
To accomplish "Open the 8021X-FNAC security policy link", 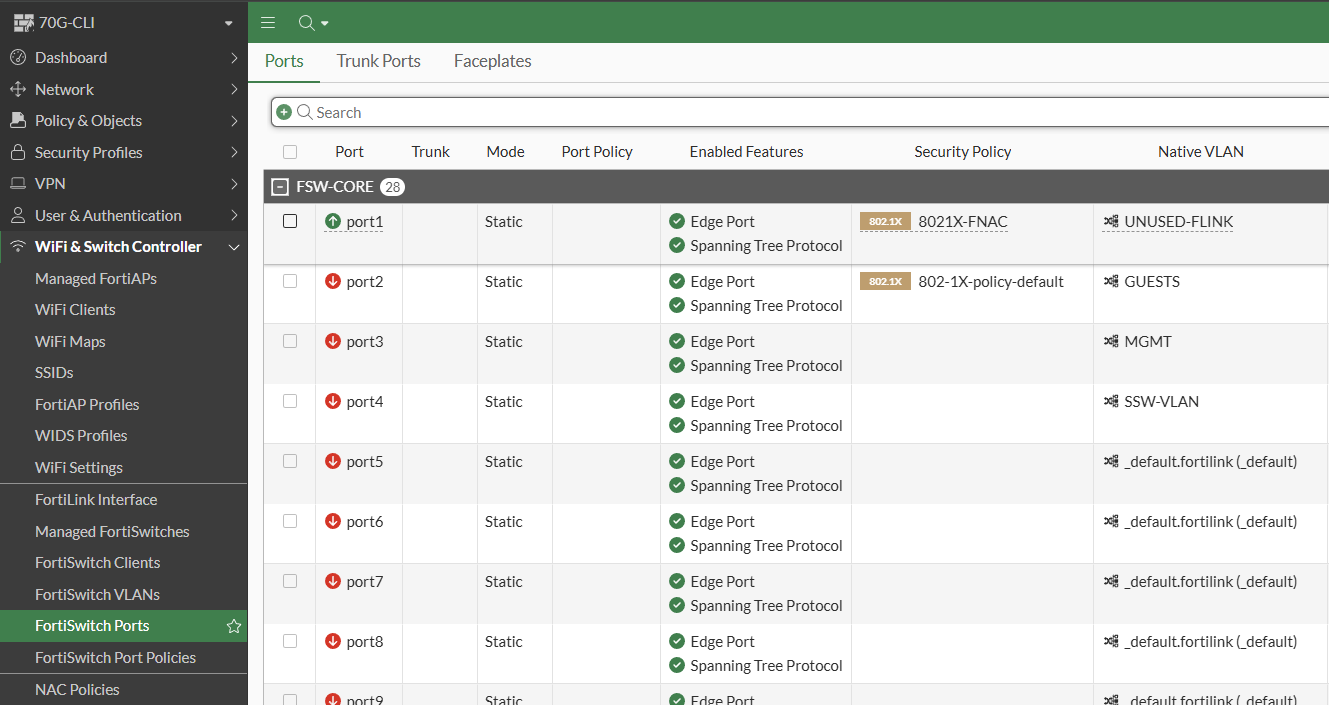I will 963,221.
